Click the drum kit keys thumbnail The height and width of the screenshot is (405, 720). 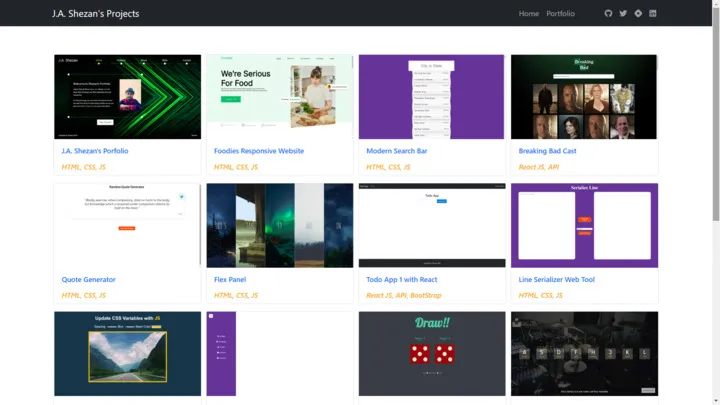pyautogui.click(x=584, y=354)
